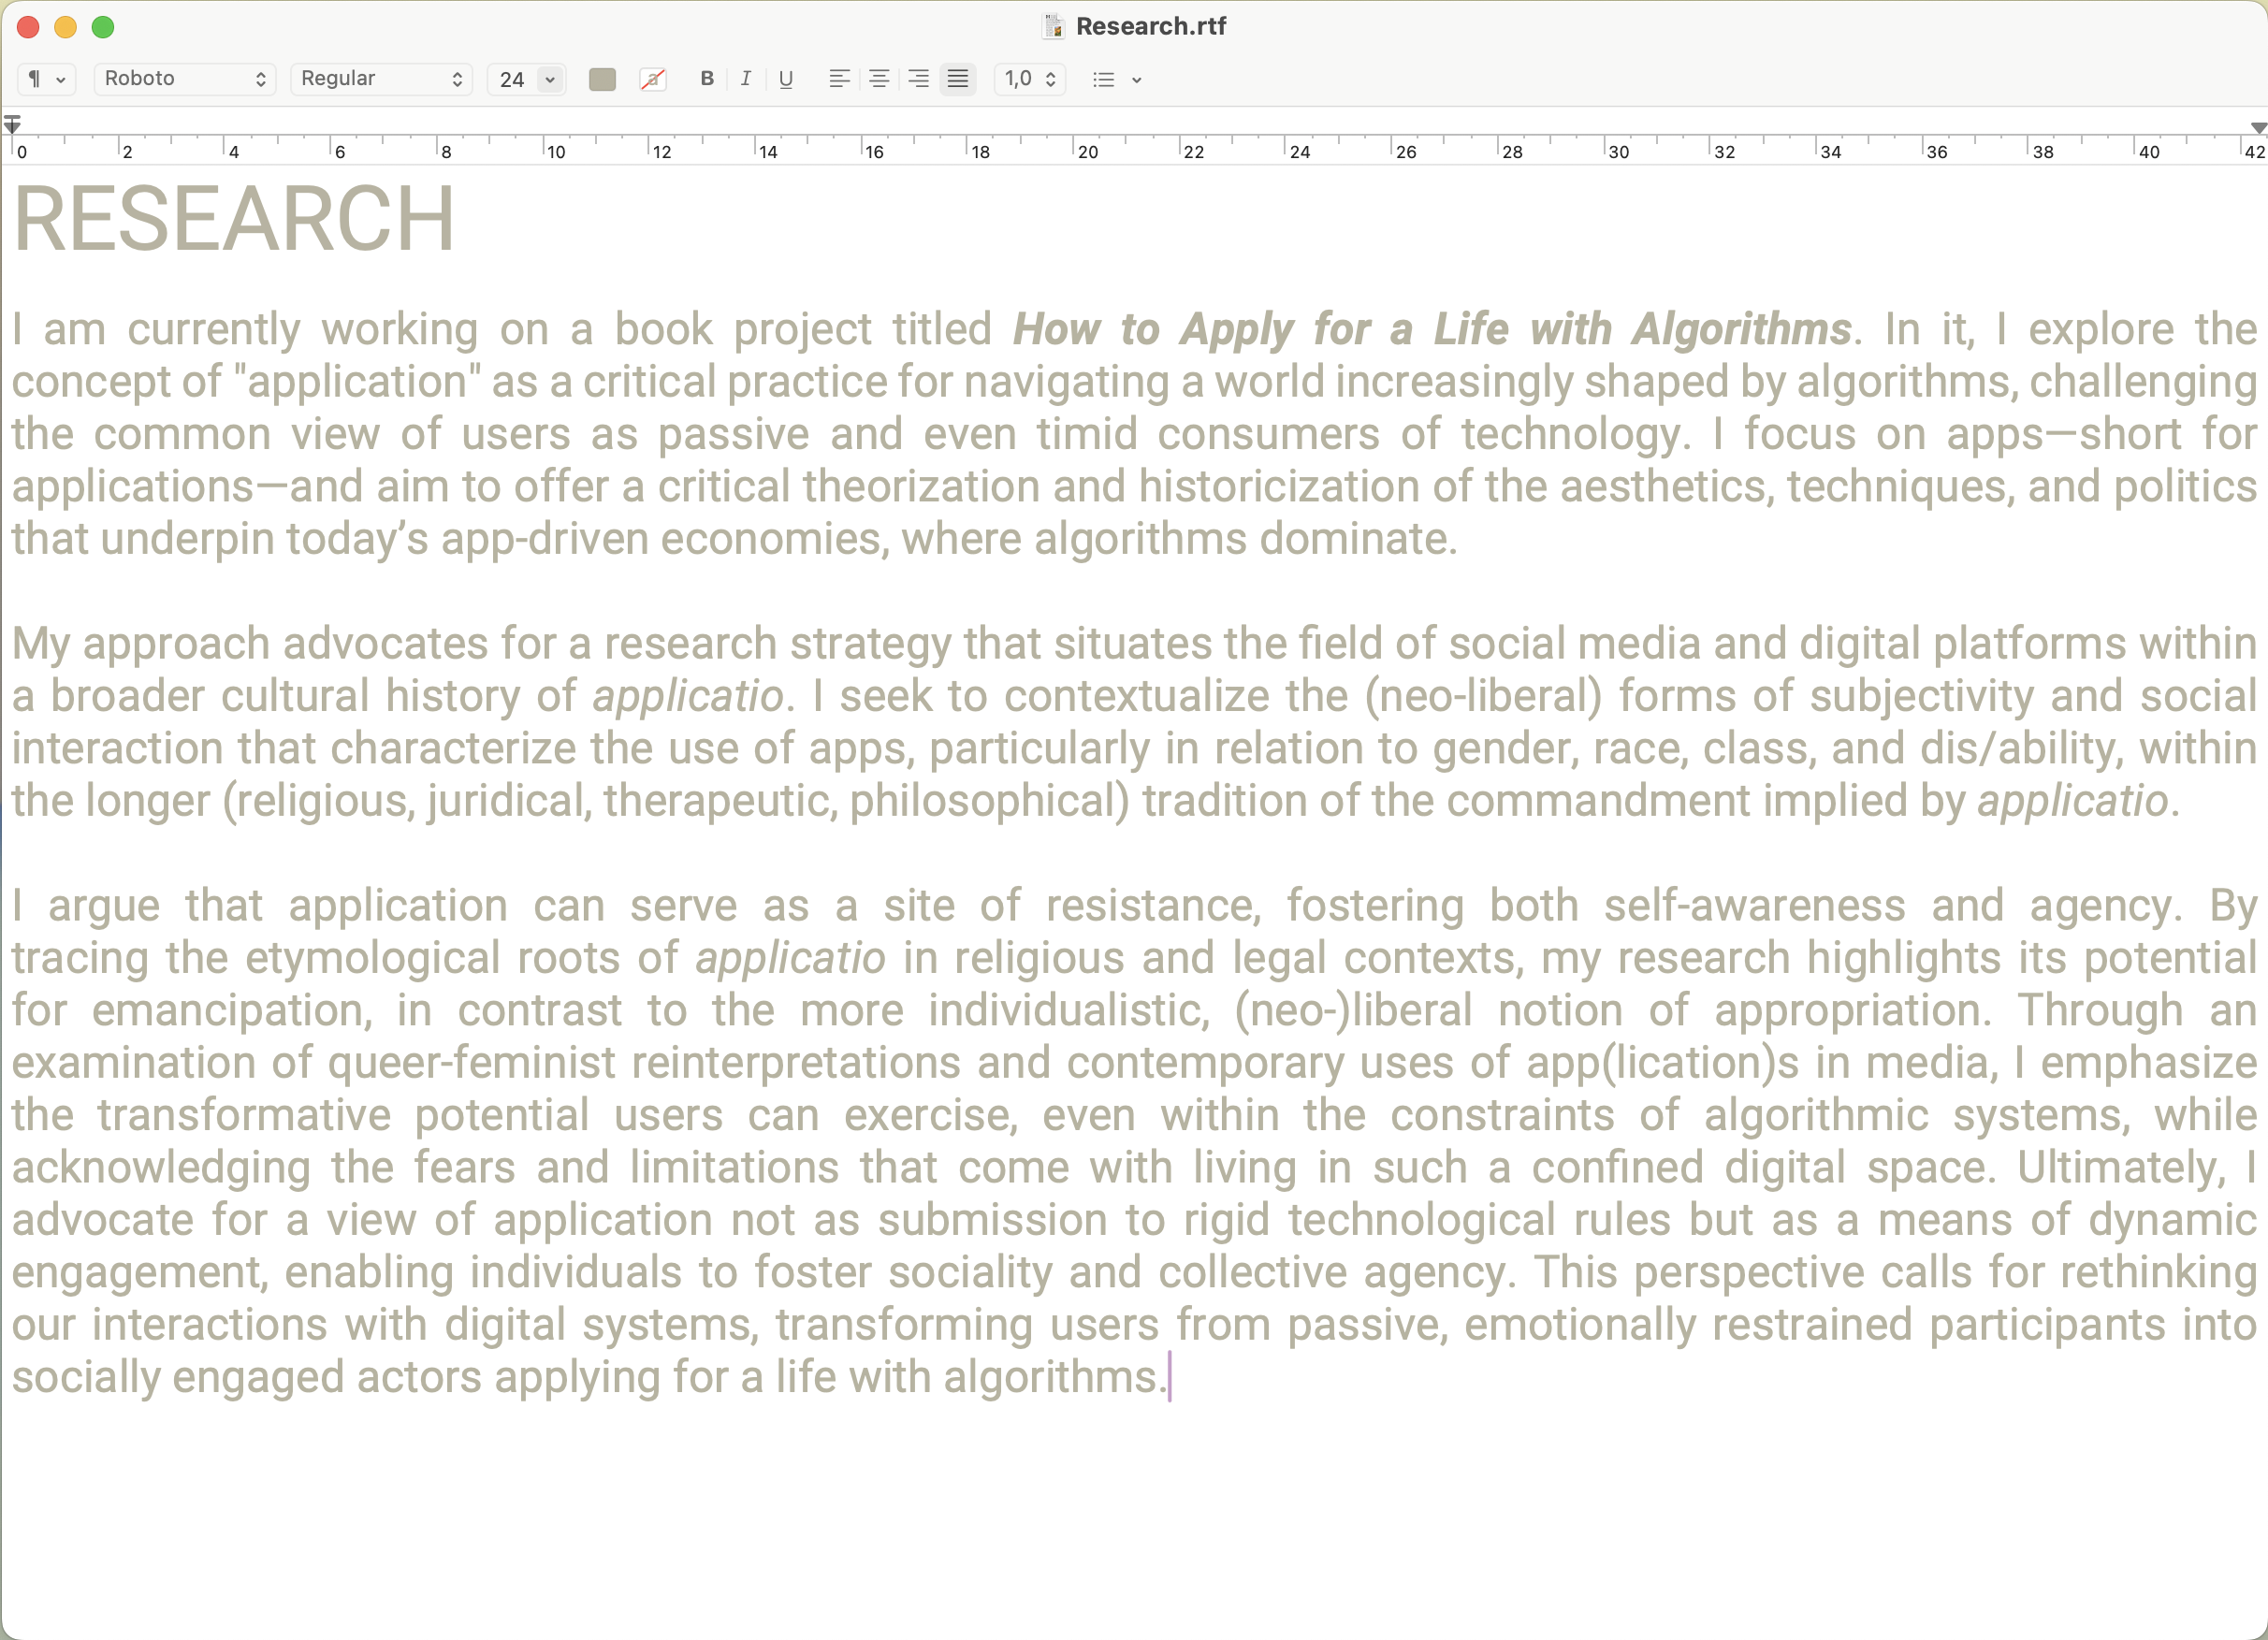This screenshot has width=2268, height=1640.
Task: Click the text background color button
Action: pyautogui.click(x=652, y=79)
